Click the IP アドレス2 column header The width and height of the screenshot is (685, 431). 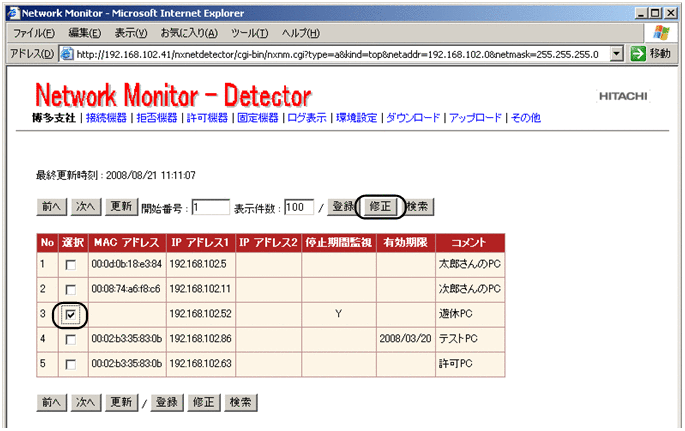tap(268, 243)
